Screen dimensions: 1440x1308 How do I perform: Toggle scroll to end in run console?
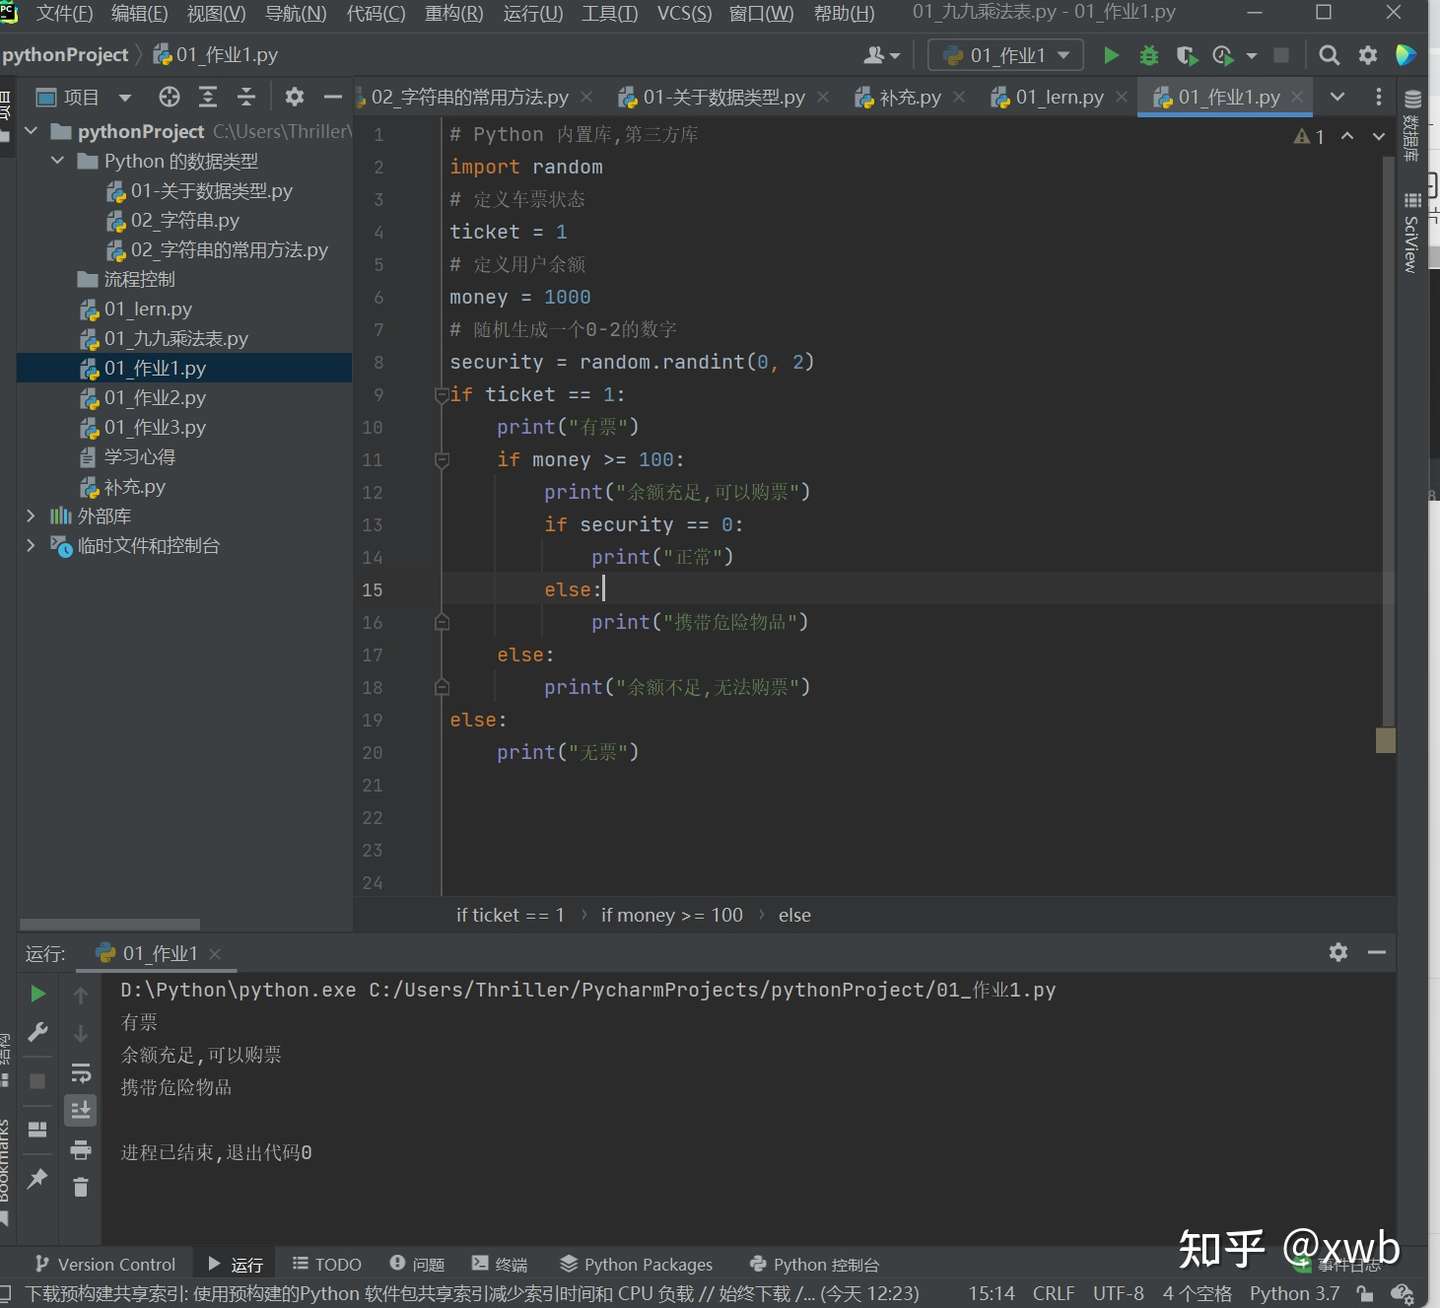(81, 1110)
